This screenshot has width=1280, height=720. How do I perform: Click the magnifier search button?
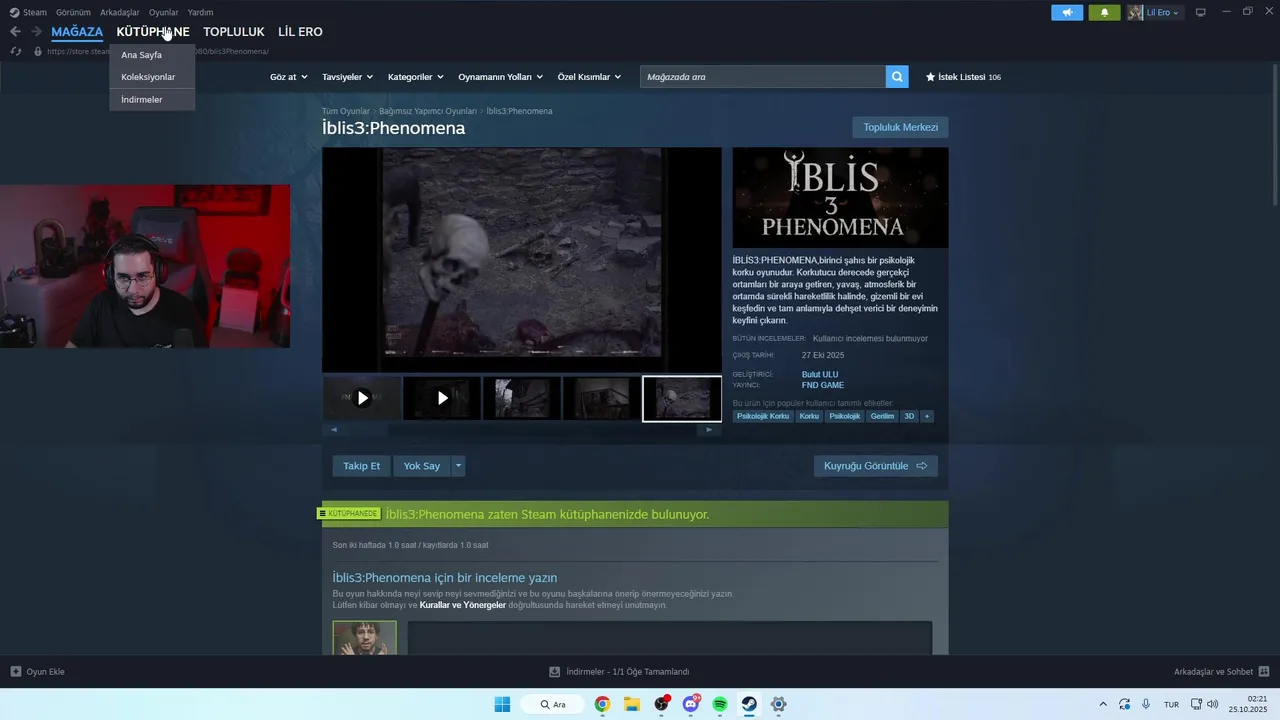897,76
